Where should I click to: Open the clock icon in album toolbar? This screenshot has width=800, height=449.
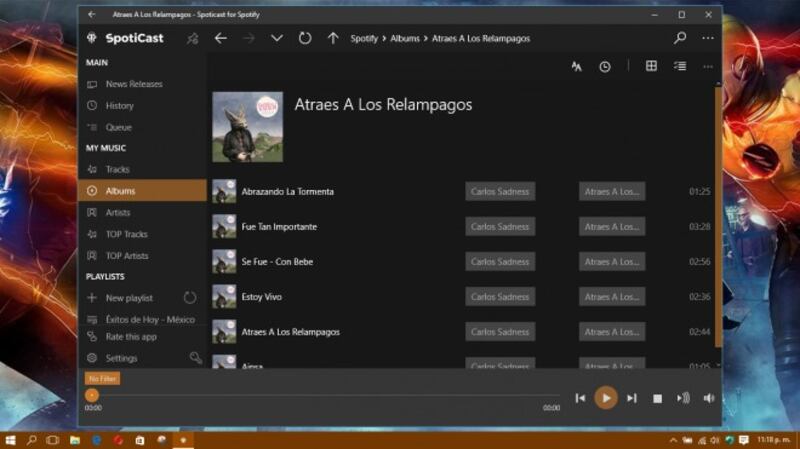click(x=605, y=66)
